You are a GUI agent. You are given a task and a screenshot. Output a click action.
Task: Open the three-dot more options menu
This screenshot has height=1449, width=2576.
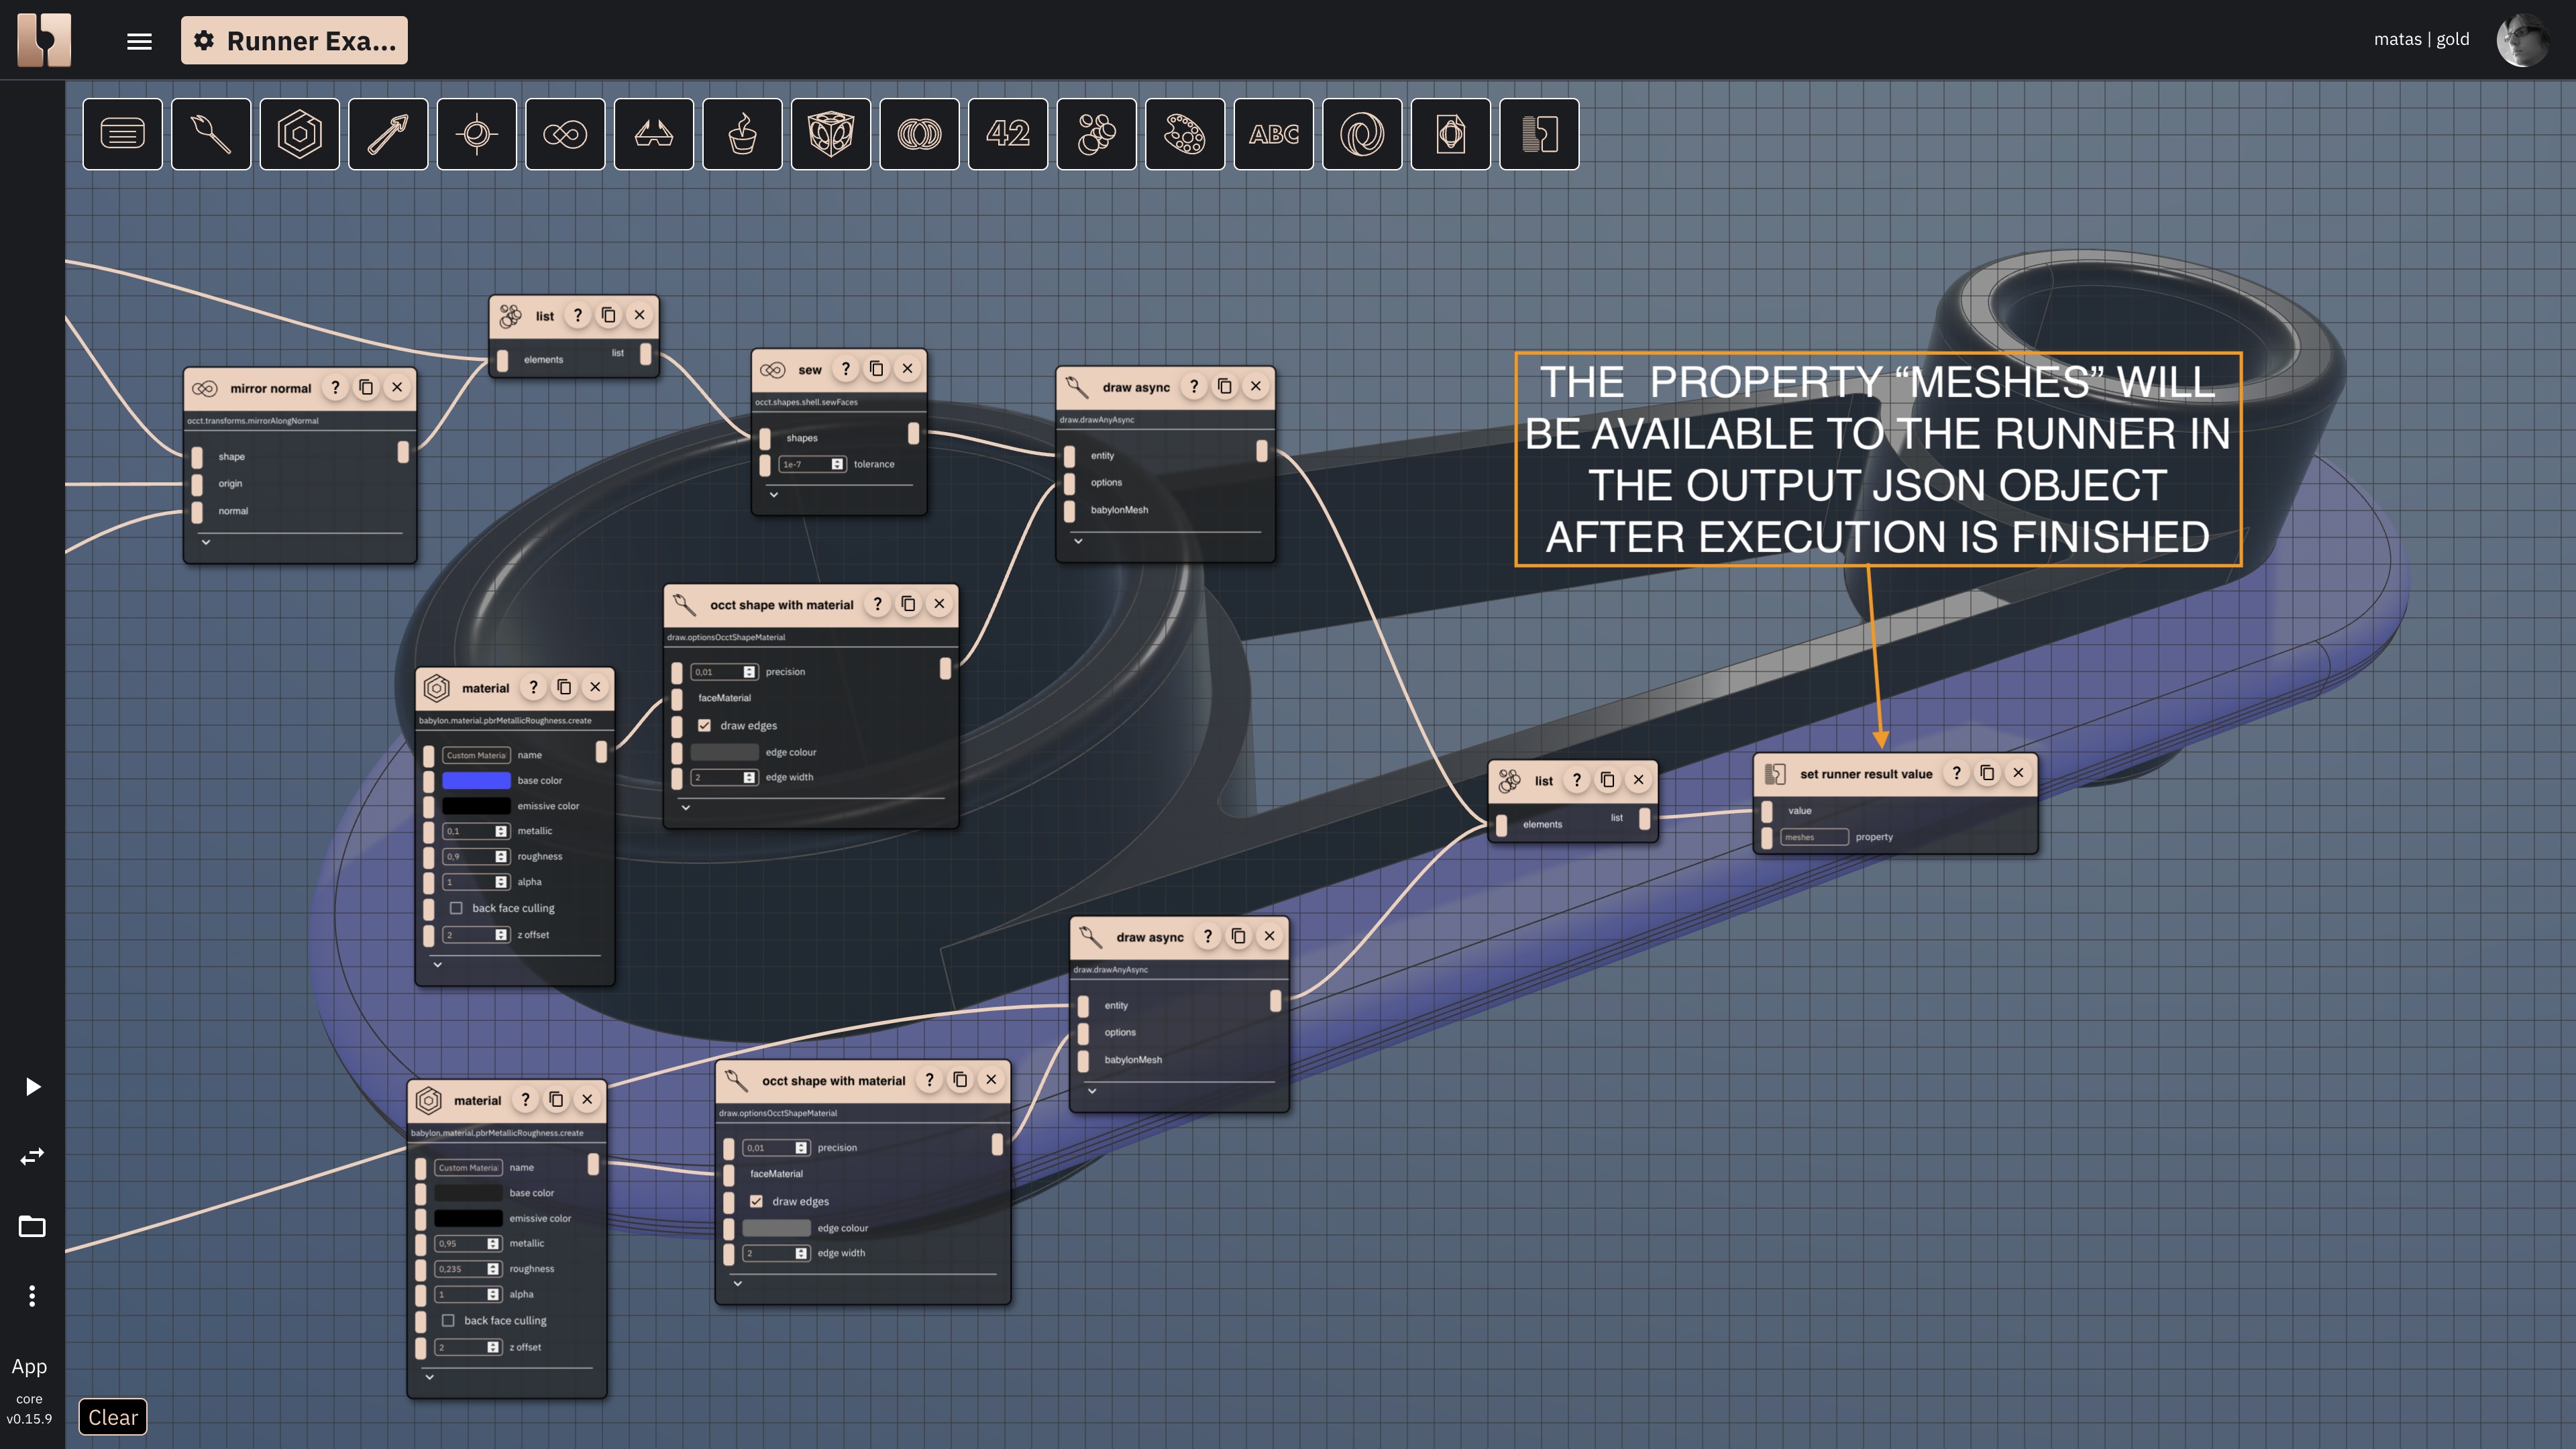point(32,1296)
